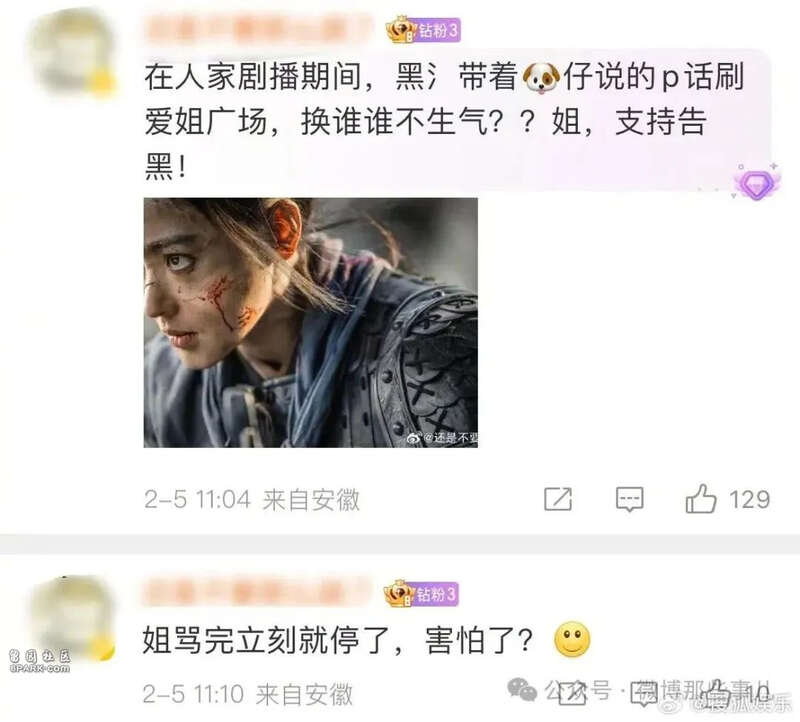Screen dimensions: 800x722
Task: Open reply icon on the second comment
Action: pos(644,694)
